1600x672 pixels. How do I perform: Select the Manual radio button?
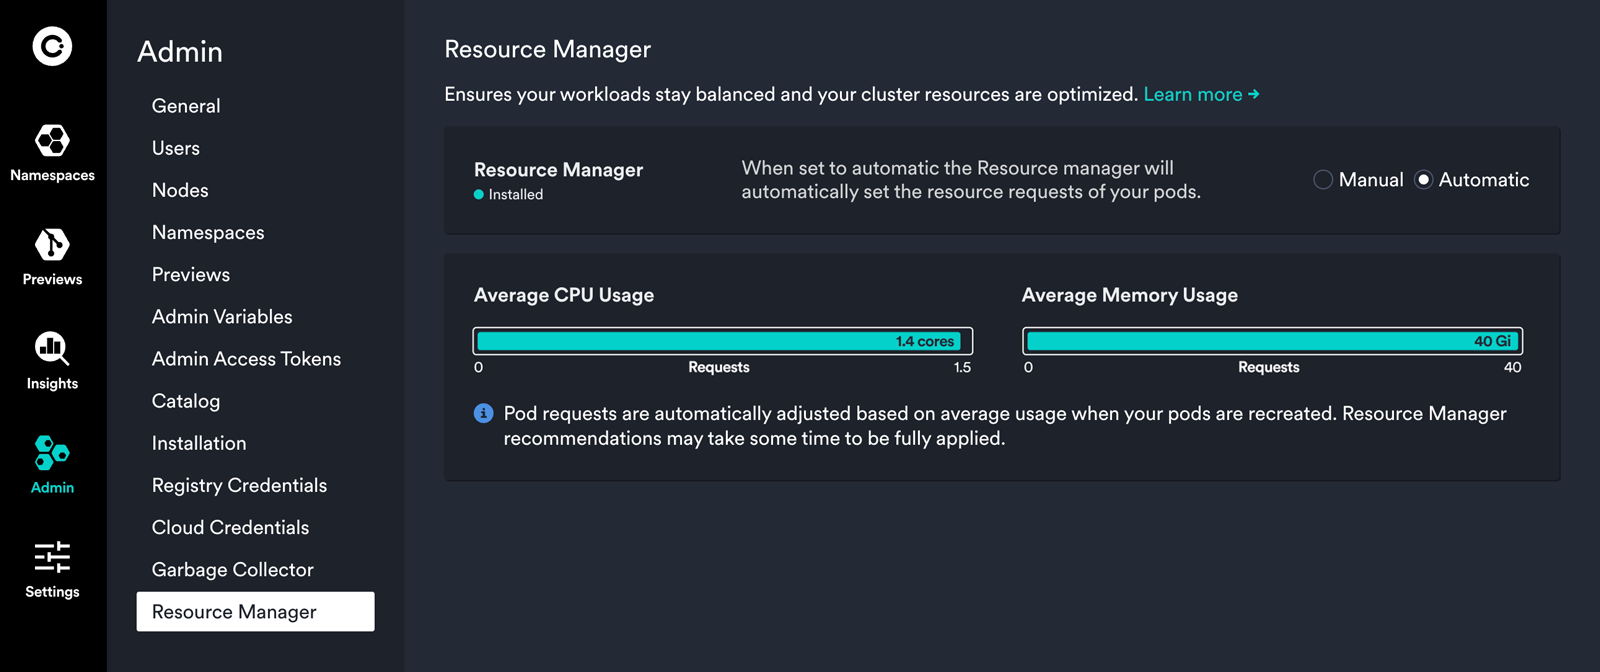click(1323, 180)
